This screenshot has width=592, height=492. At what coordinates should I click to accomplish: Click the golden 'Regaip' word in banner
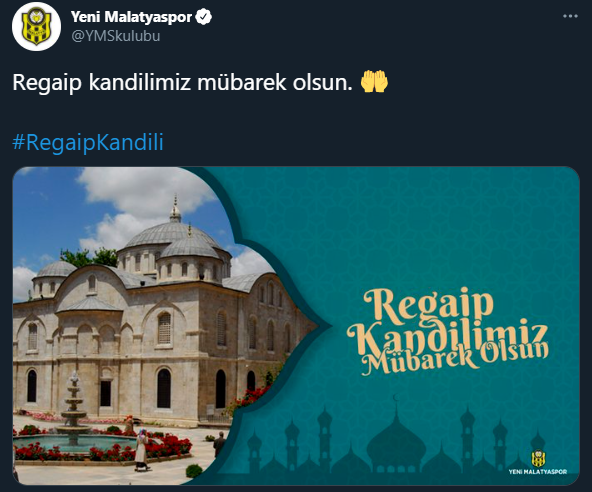coord(428,307)
